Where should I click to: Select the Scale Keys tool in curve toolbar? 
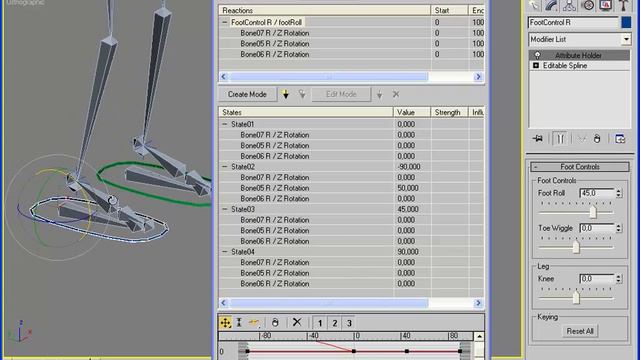click(239, 322)
